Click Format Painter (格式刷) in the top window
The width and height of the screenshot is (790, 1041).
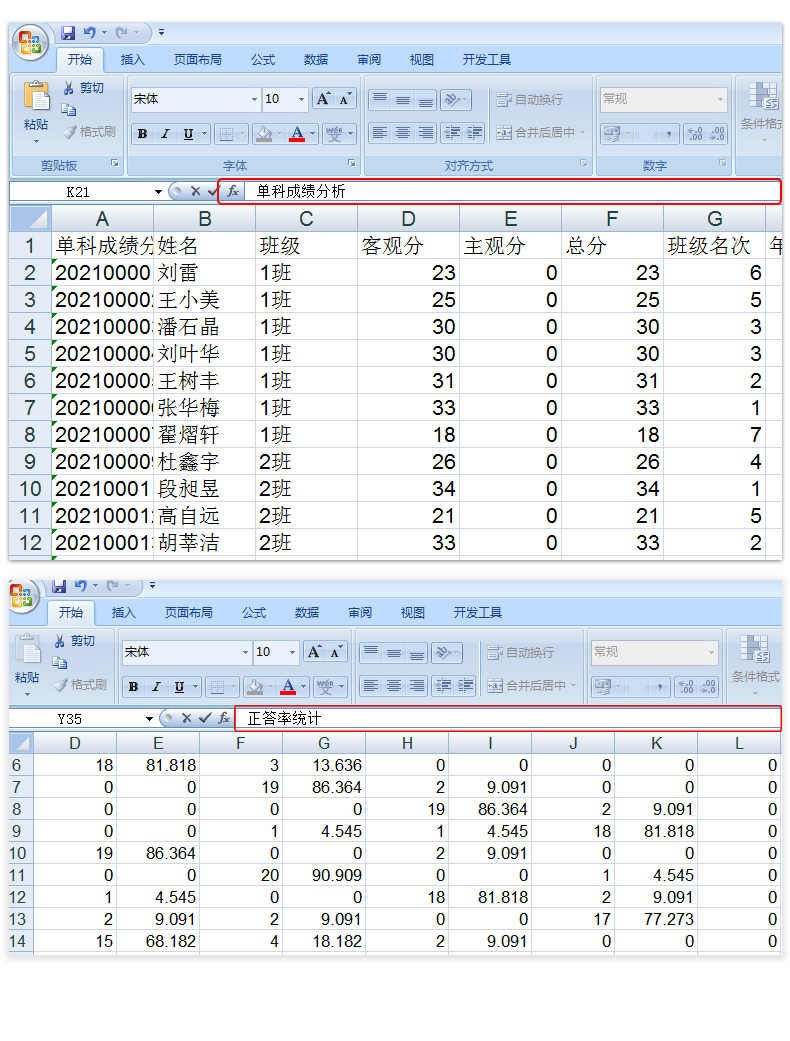click(88, 132)
